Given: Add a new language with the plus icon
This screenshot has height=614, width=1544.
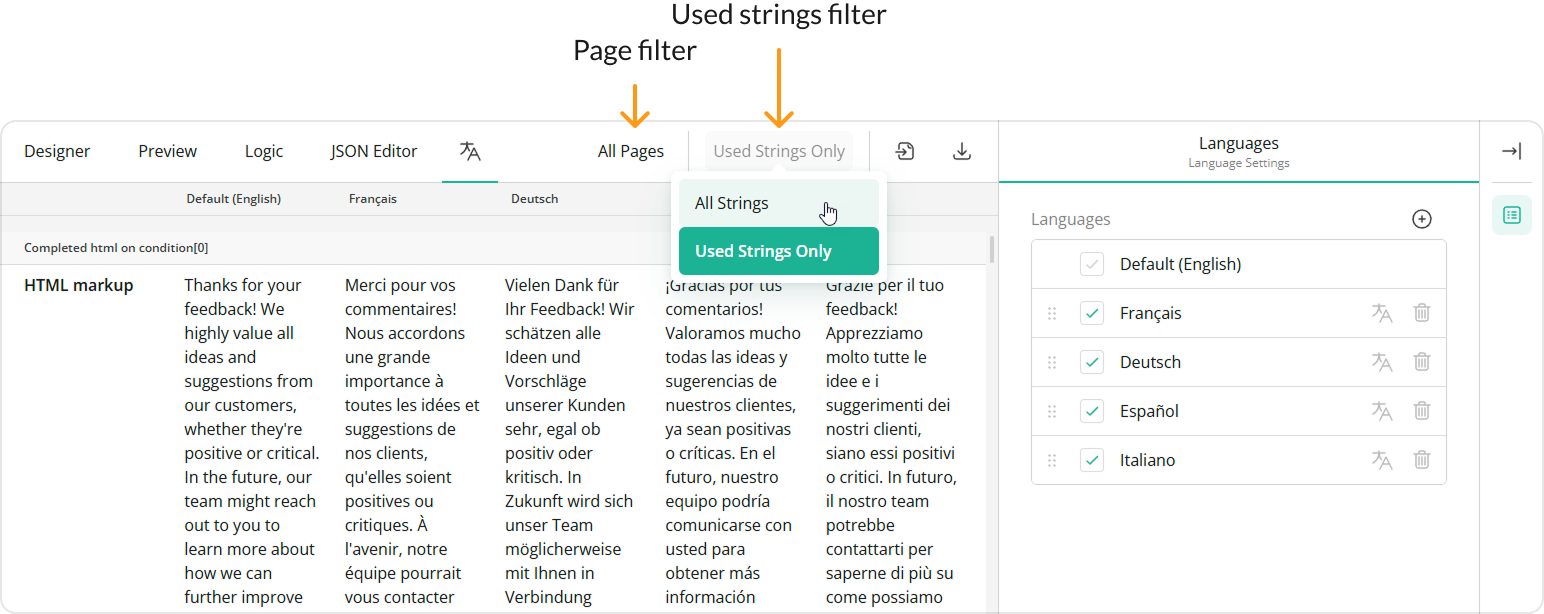Looking at the screenshot, I should [1422, 219].
